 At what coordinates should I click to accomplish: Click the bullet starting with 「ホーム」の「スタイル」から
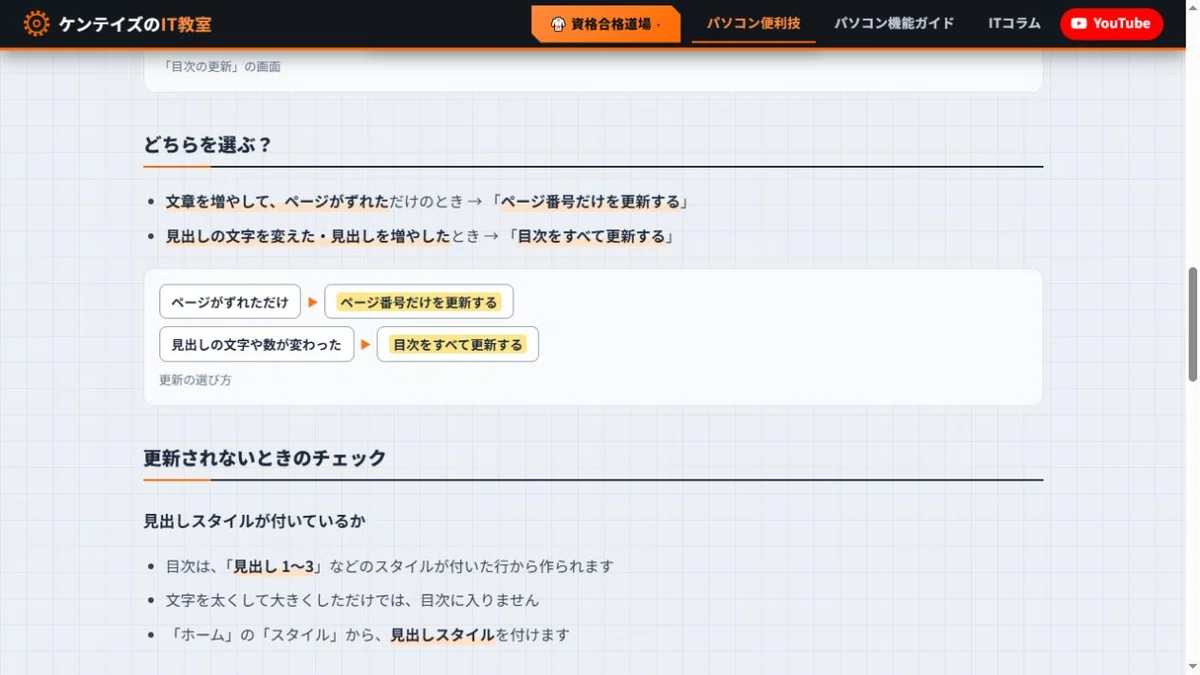tap(368, 634)
